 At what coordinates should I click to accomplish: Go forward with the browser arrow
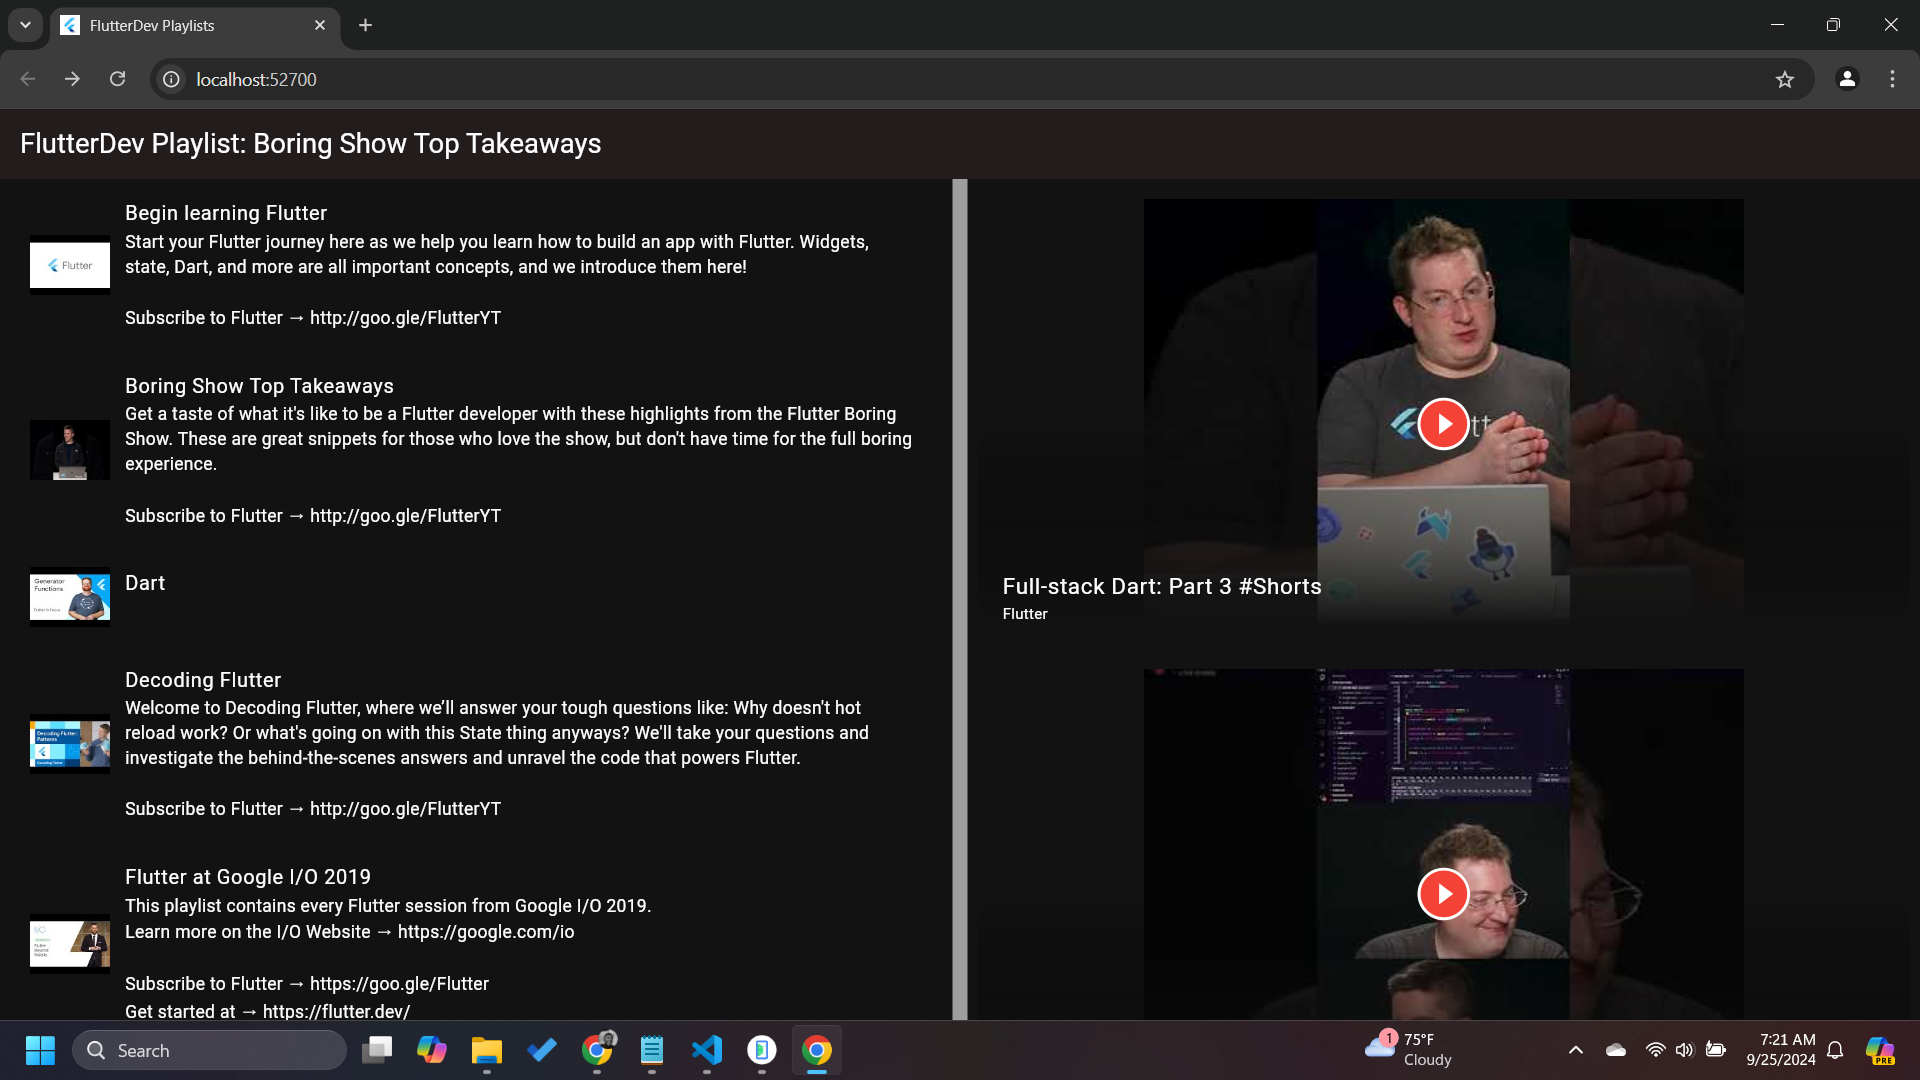pyautogui.click(x=72, y=79)
